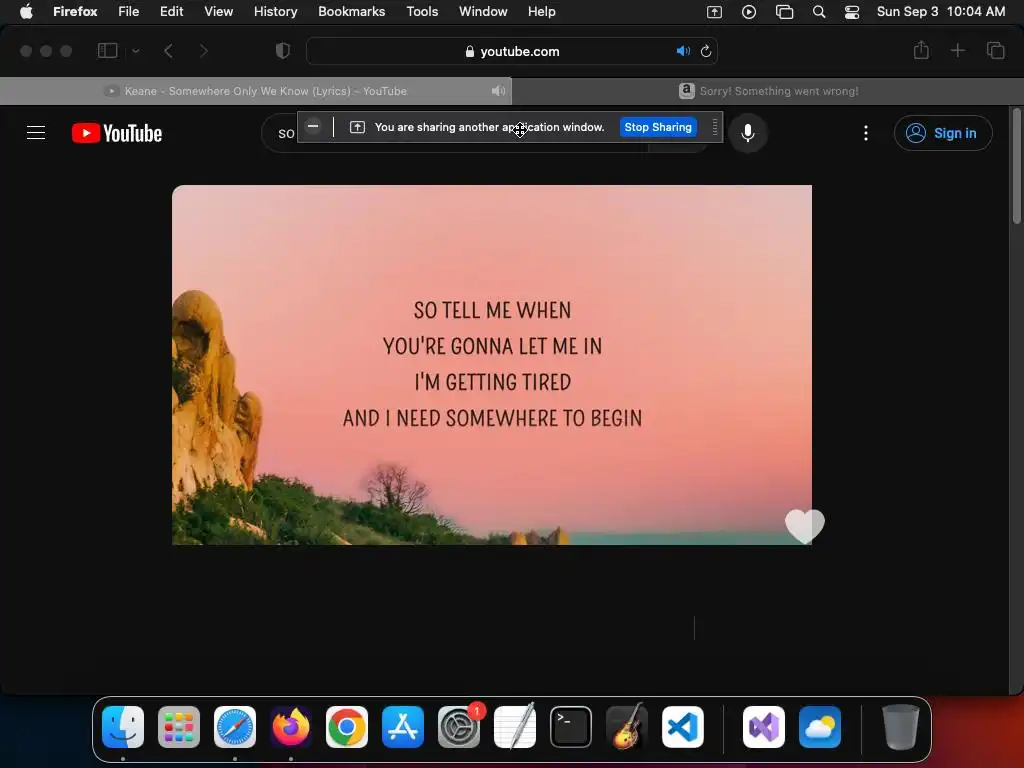1024x768 pixels.
Task: Open Safari from the dock
Action: coord(235,727)
